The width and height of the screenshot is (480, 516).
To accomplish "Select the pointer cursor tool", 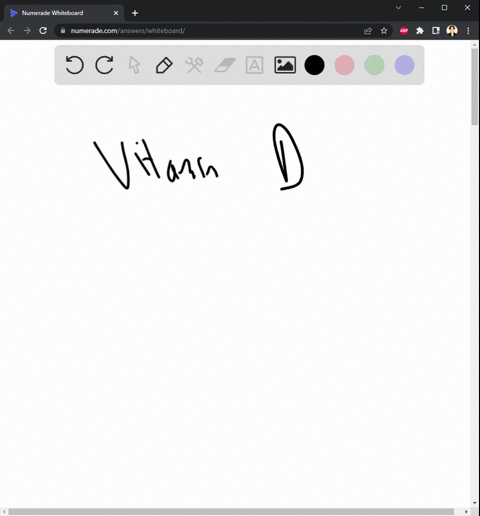I will coord(134,65).
